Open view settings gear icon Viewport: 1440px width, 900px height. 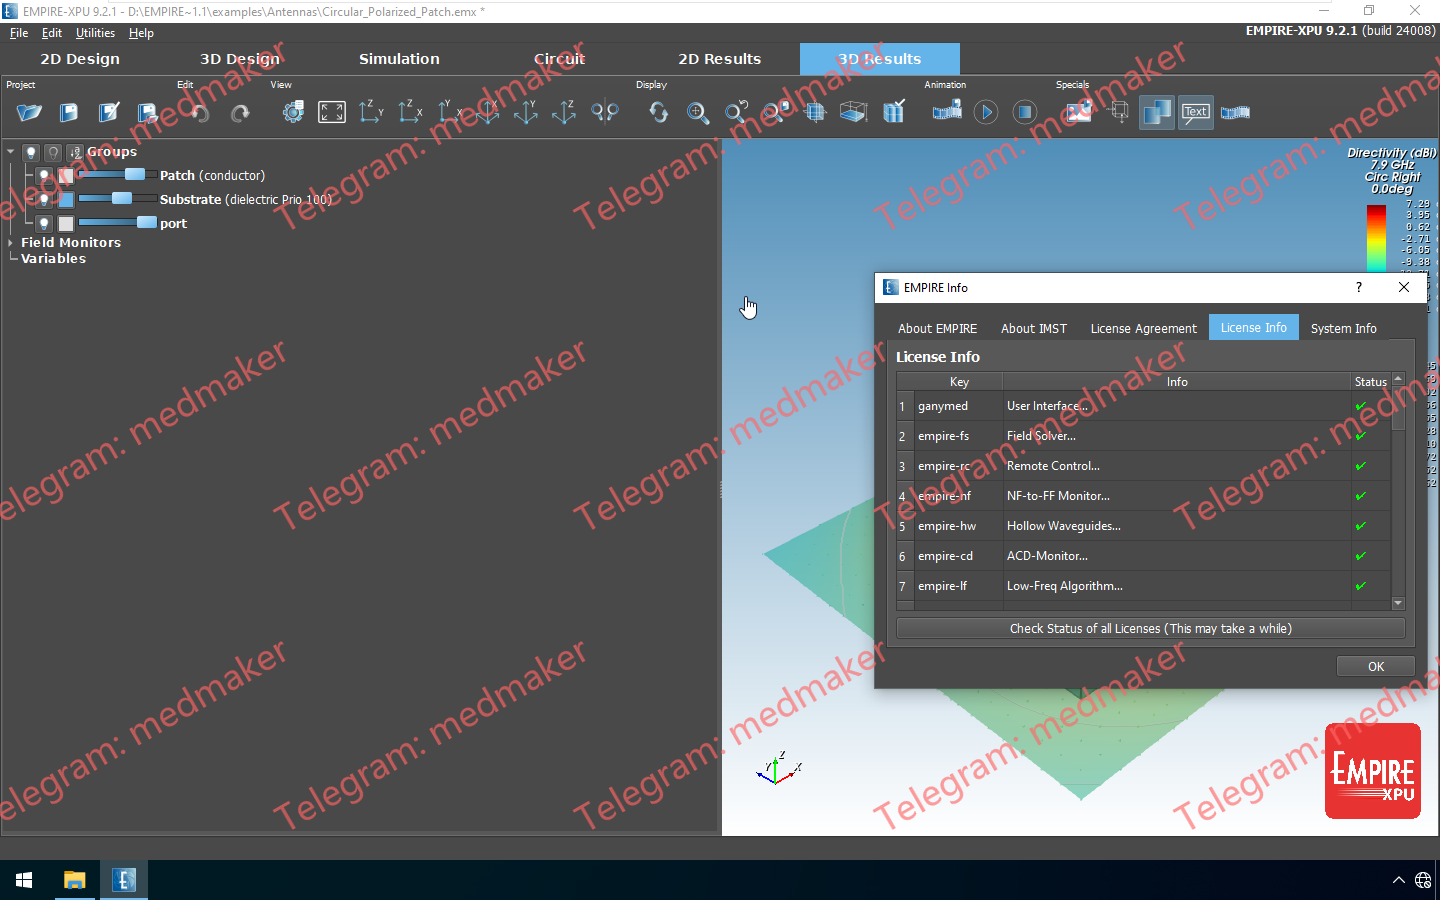coord(293,112)
